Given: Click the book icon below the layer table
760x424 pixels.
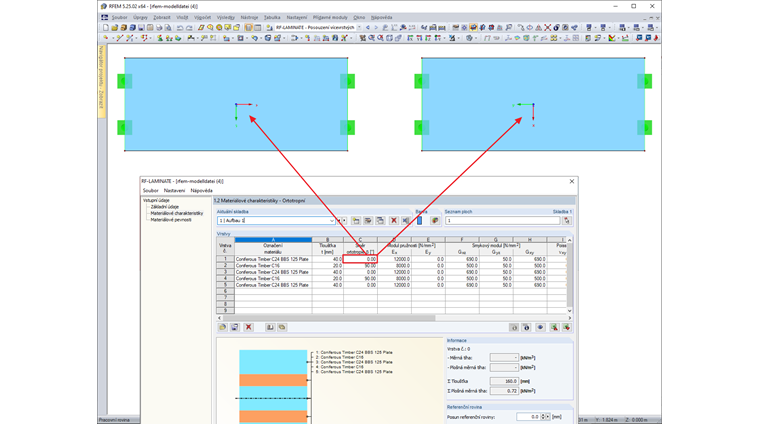Looking at the screenshot, I should coord(270,328).
